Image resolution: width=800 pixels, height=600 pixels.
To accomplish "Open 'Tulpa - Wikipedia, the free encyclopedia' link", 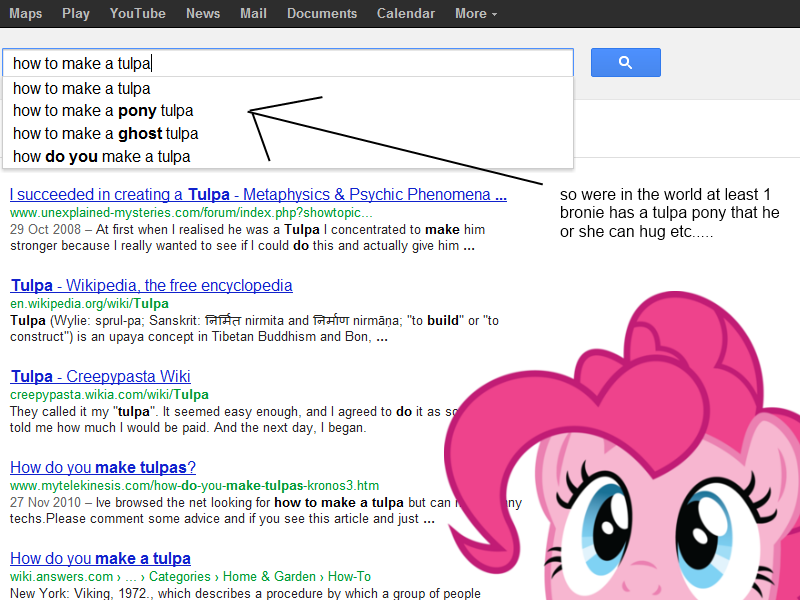I will (152, 285).
